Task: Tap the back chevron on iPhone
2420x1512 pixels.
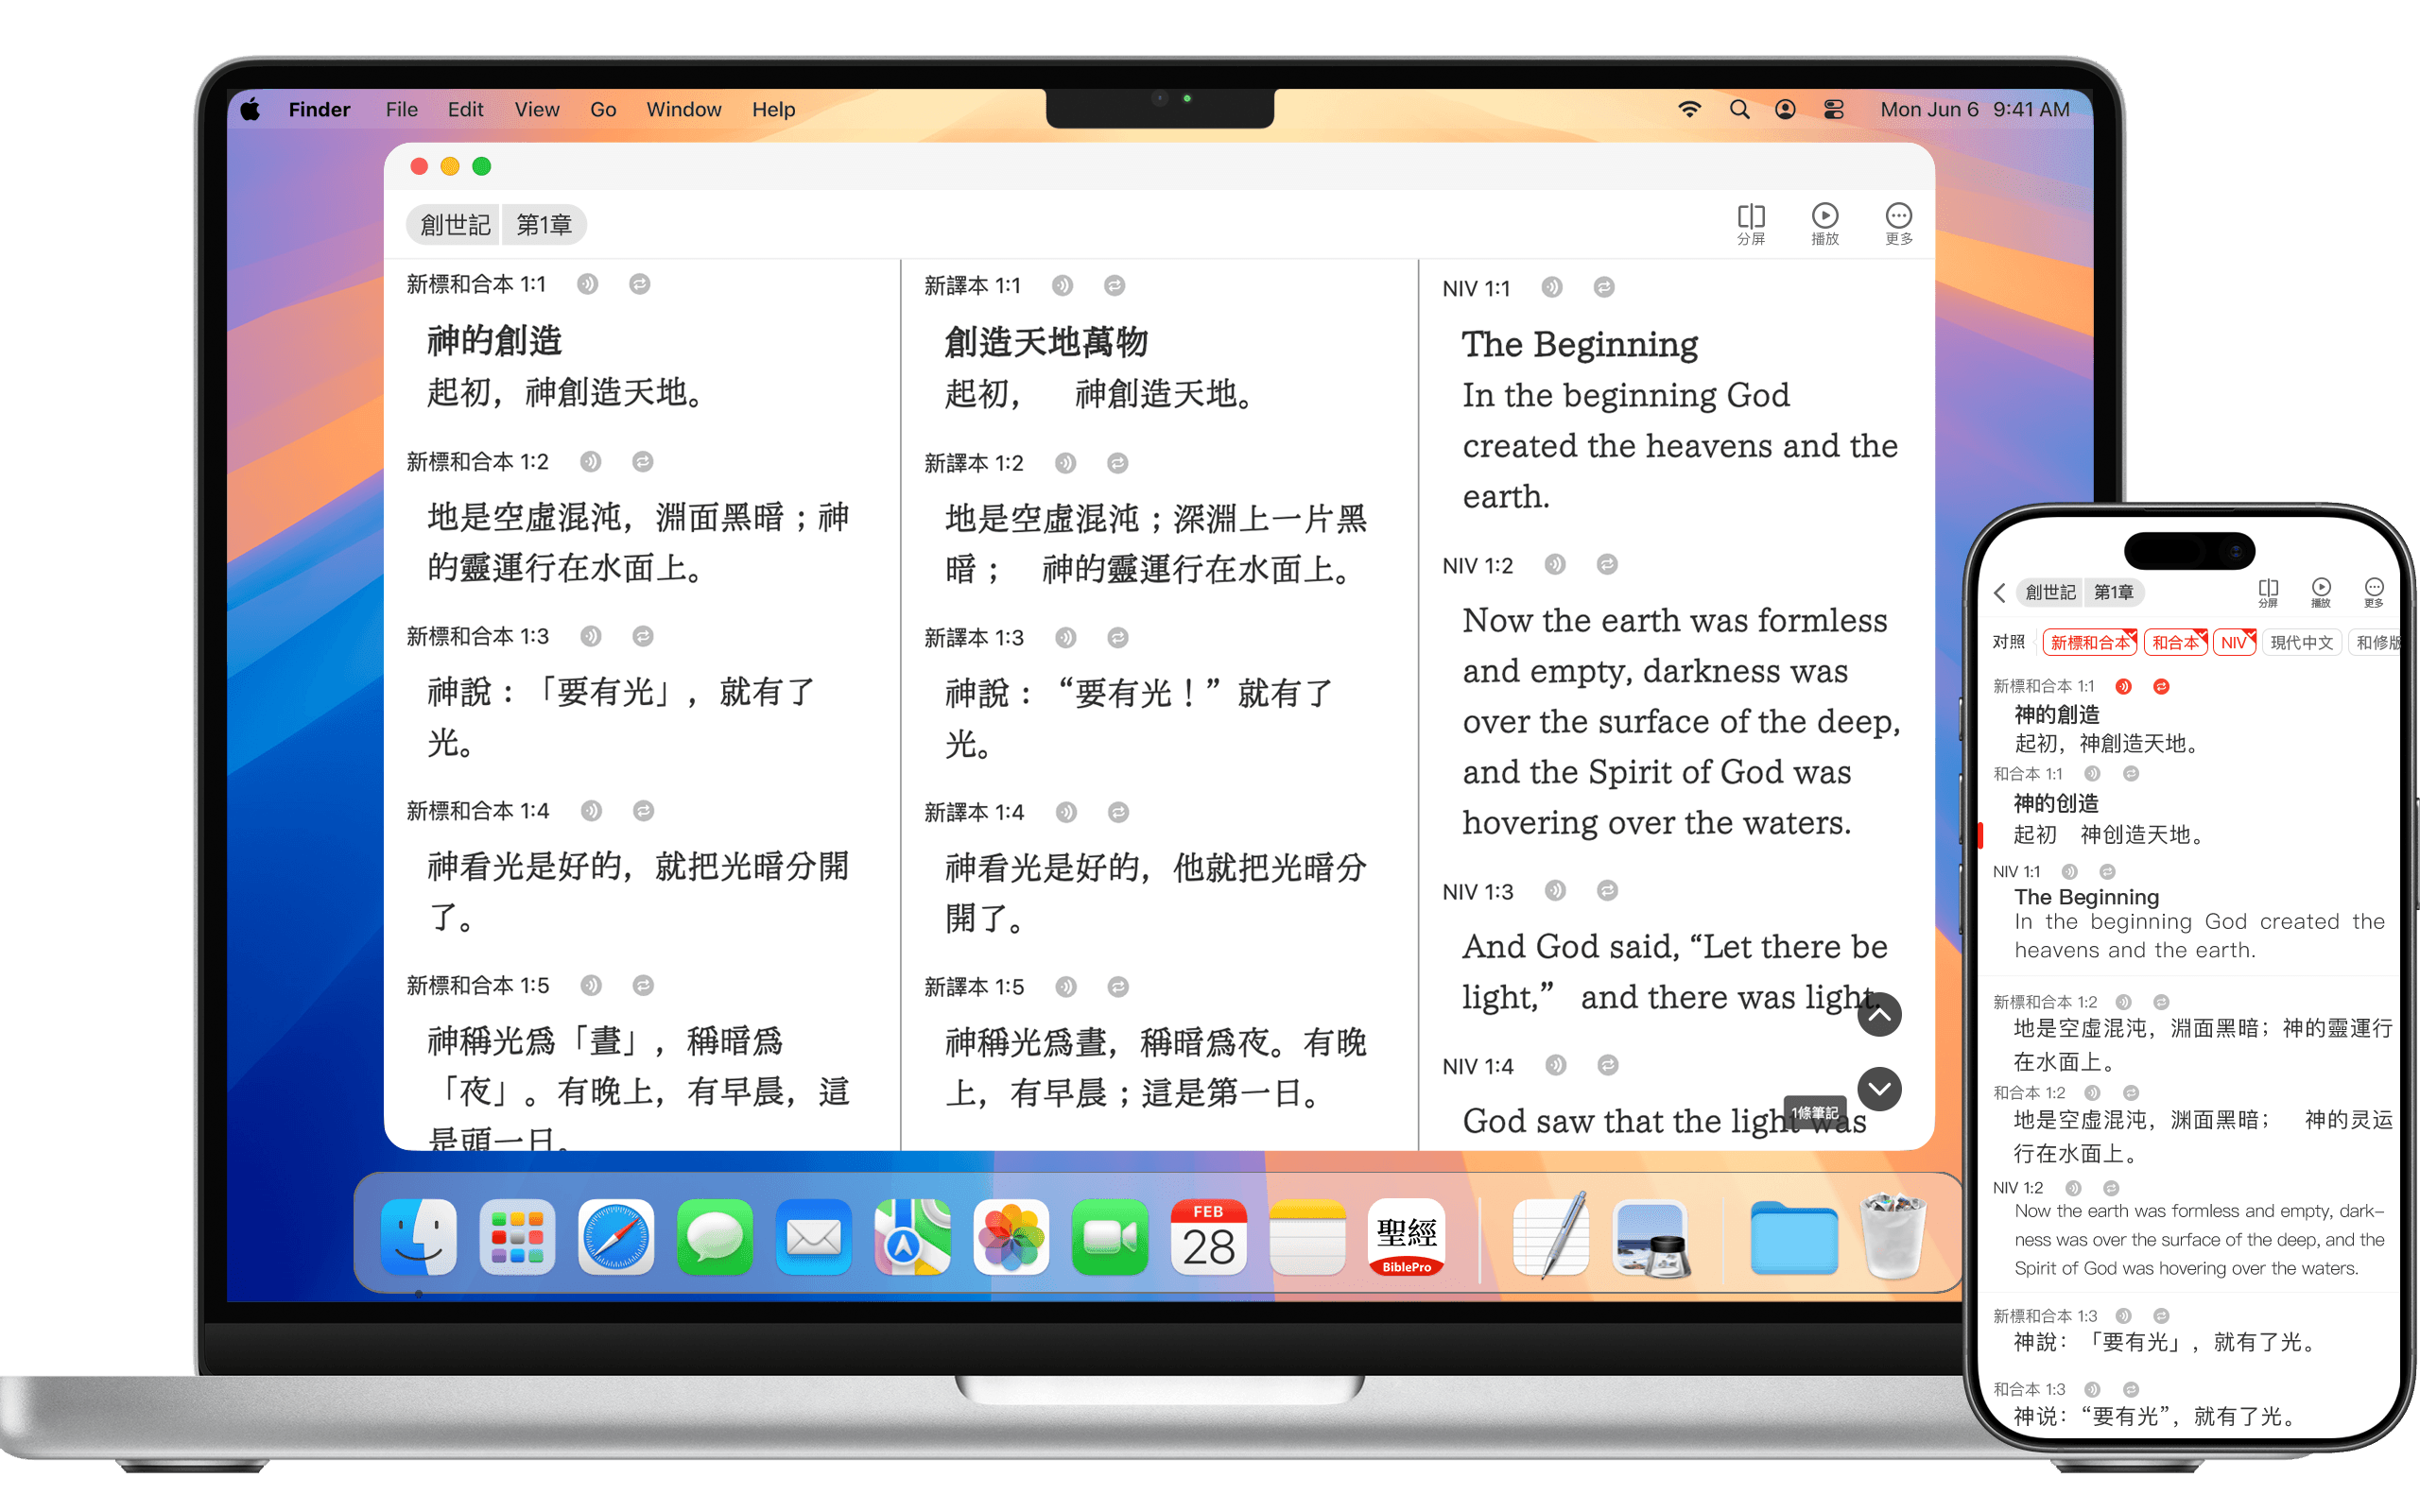Action: (2000, 593)
